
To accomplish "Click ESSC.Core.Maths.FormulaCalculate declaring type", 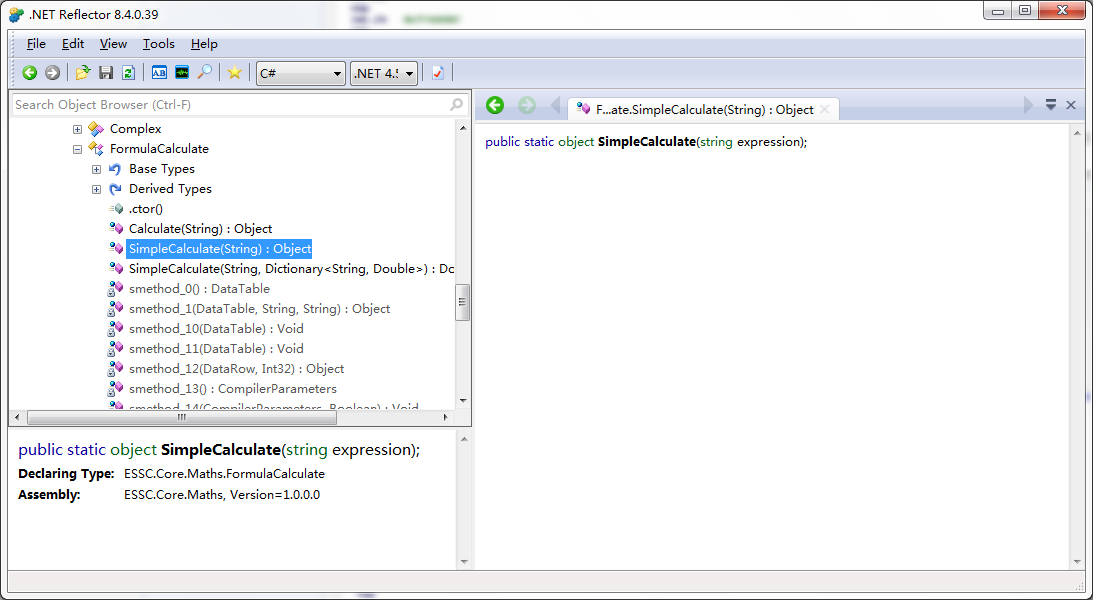I will tap(224, 474).
